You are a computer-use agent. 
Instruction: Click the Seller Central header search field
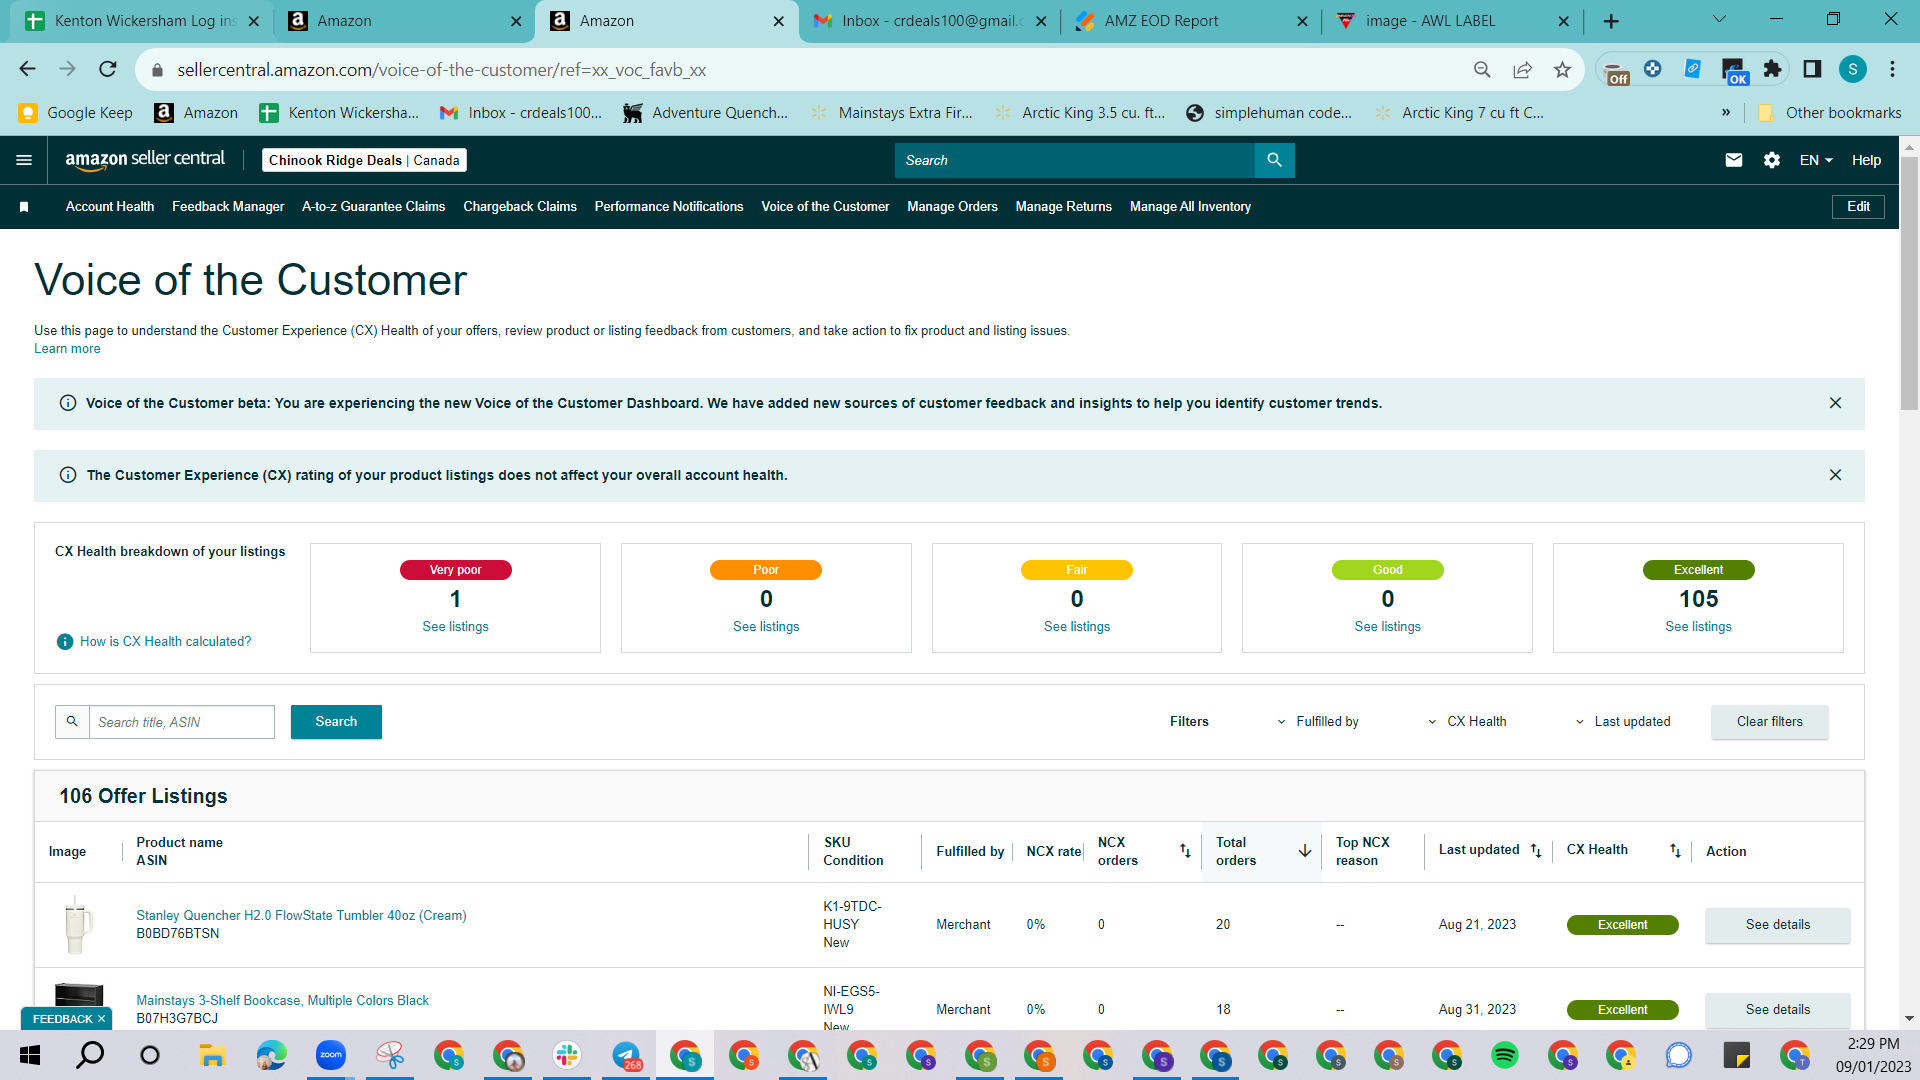click(1075, 160)
